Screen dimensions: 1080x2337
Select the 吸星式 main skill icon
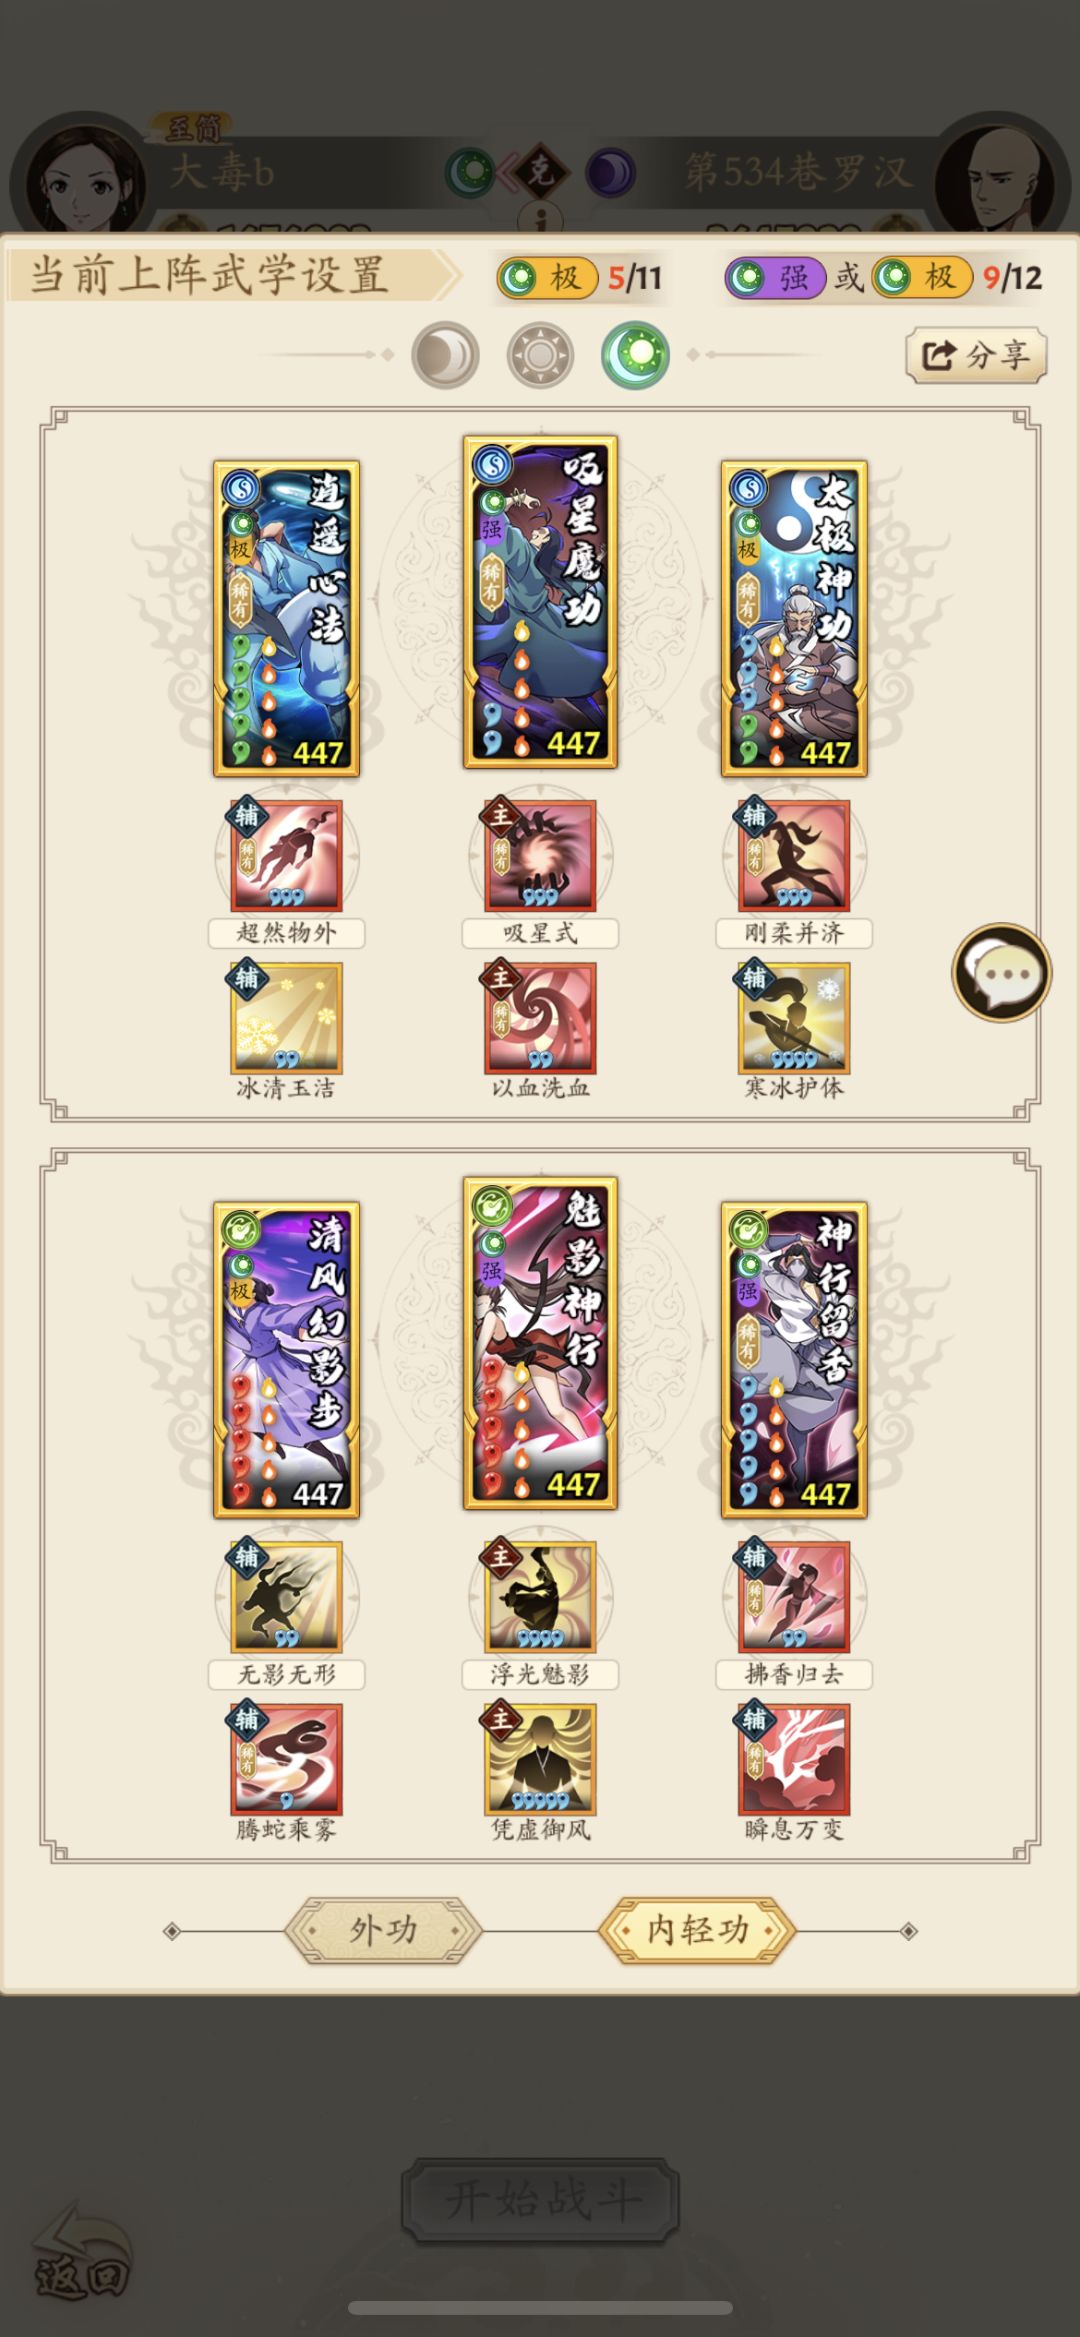point(541,856)
